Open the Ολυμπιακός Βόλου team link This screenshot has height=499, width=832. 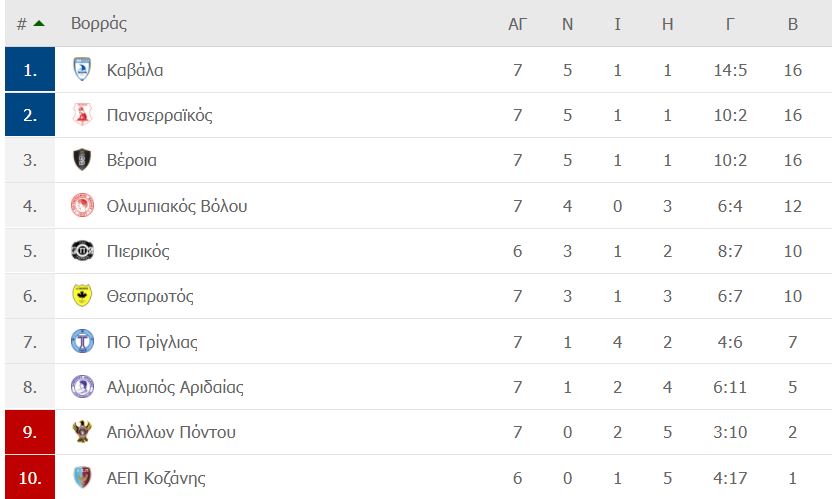coord(177,206)
